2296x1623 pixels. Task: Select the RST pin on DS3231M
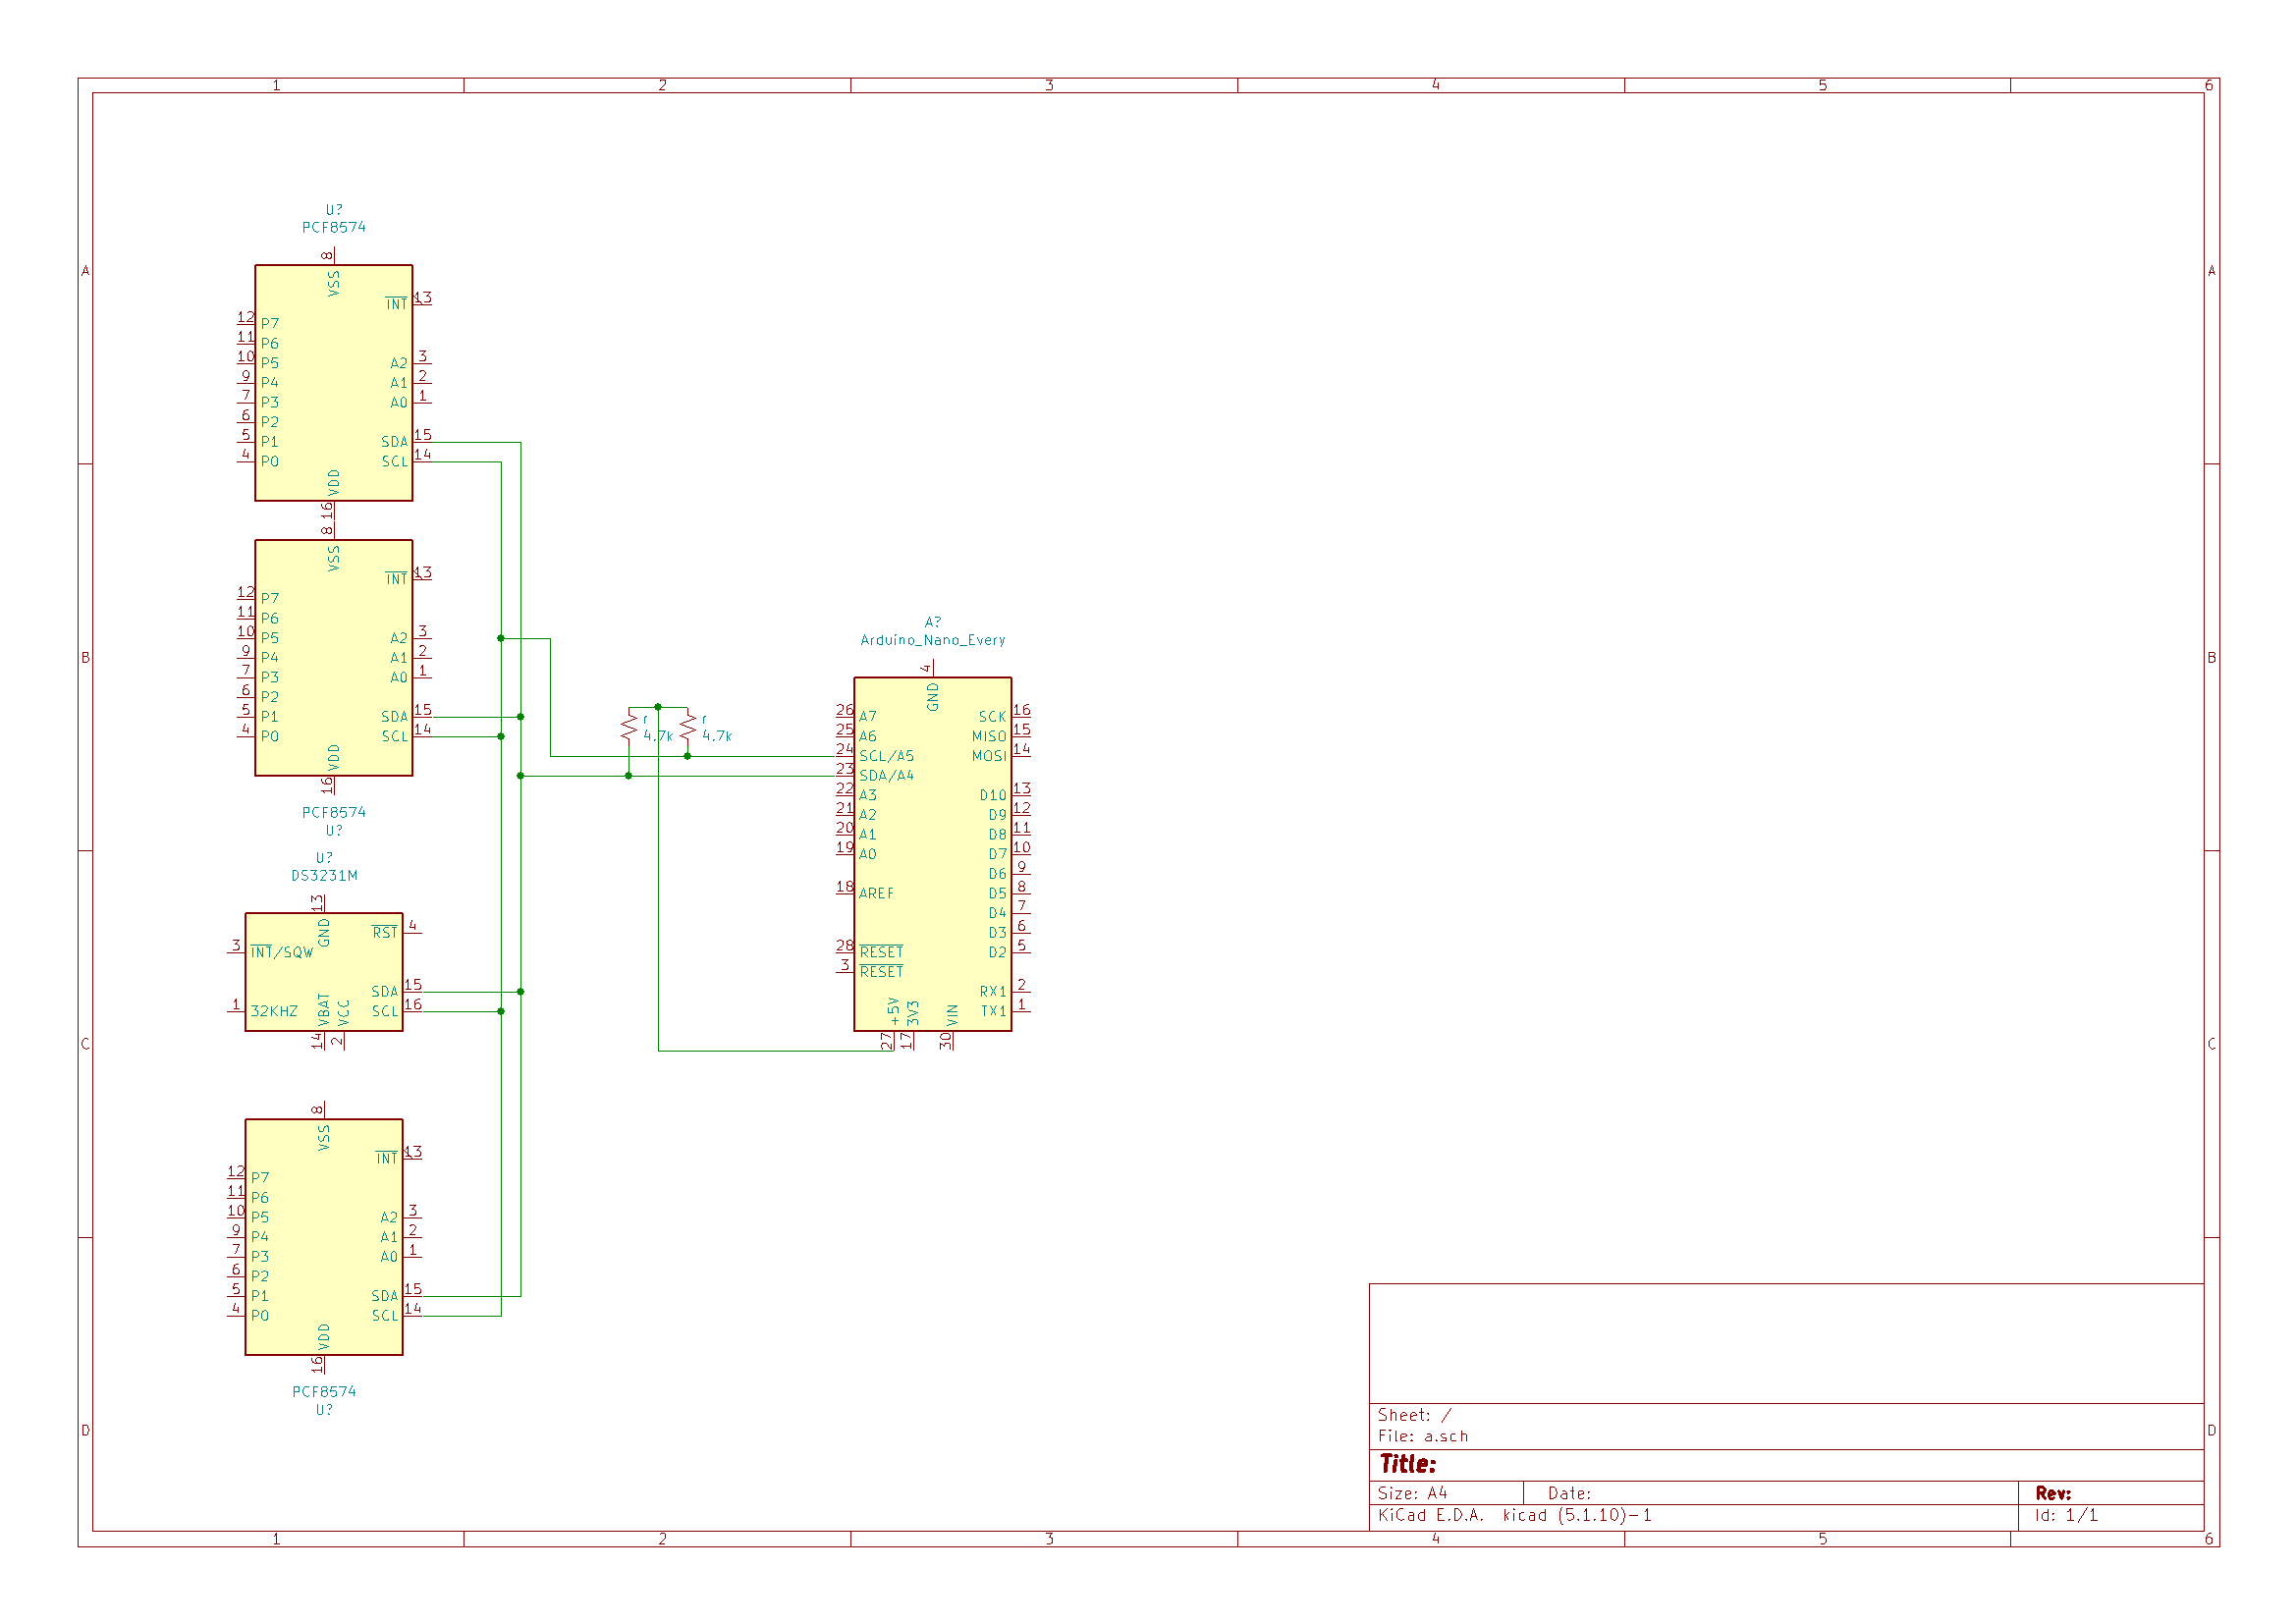385,933
